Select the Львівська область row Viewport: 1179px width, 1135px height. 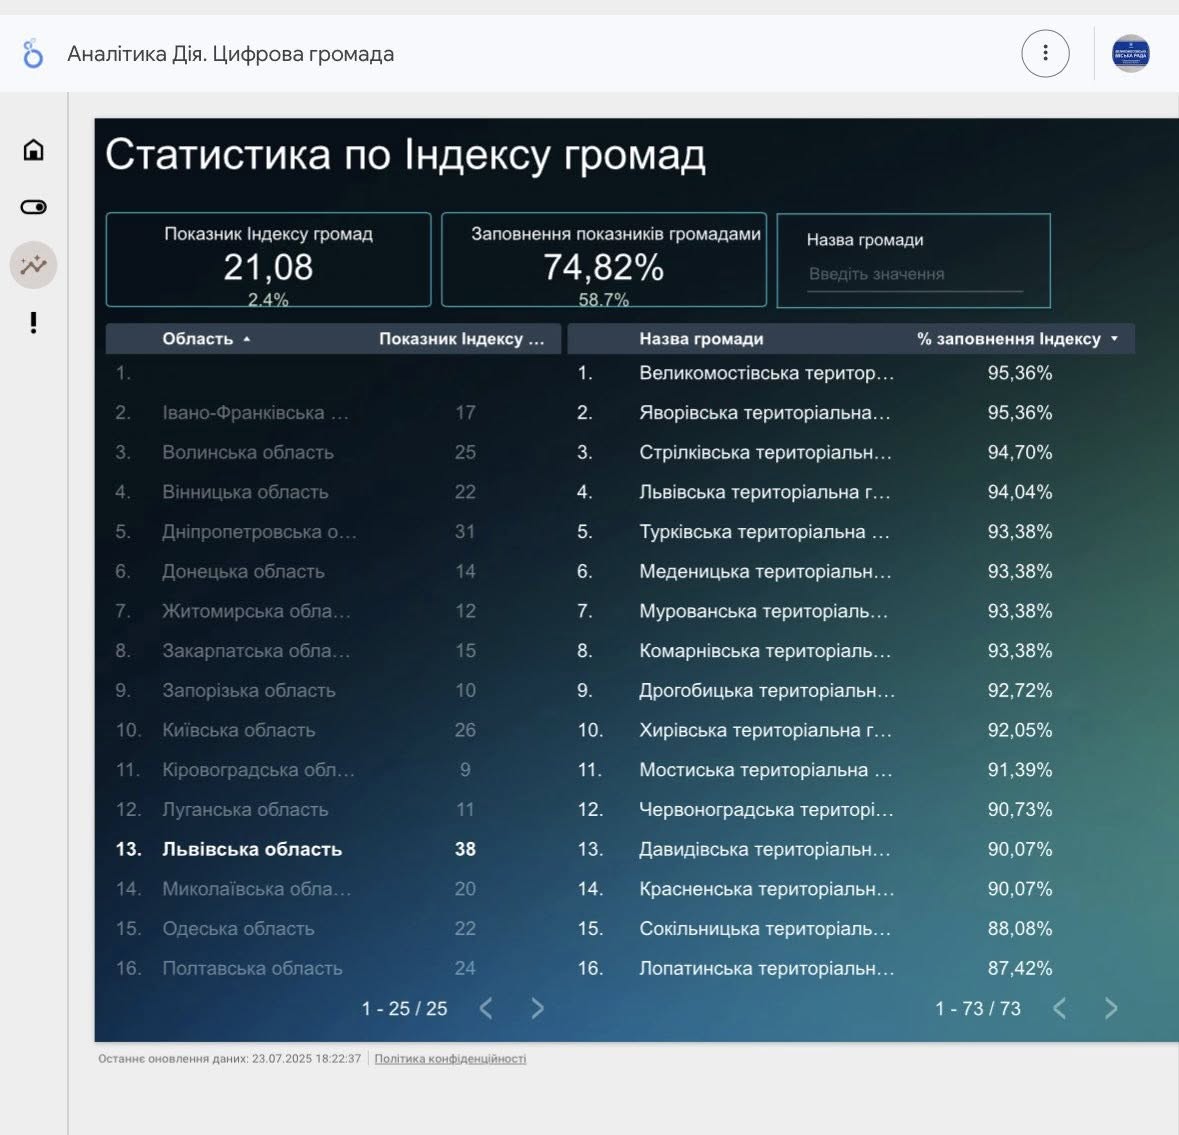(x=252, y=849)
